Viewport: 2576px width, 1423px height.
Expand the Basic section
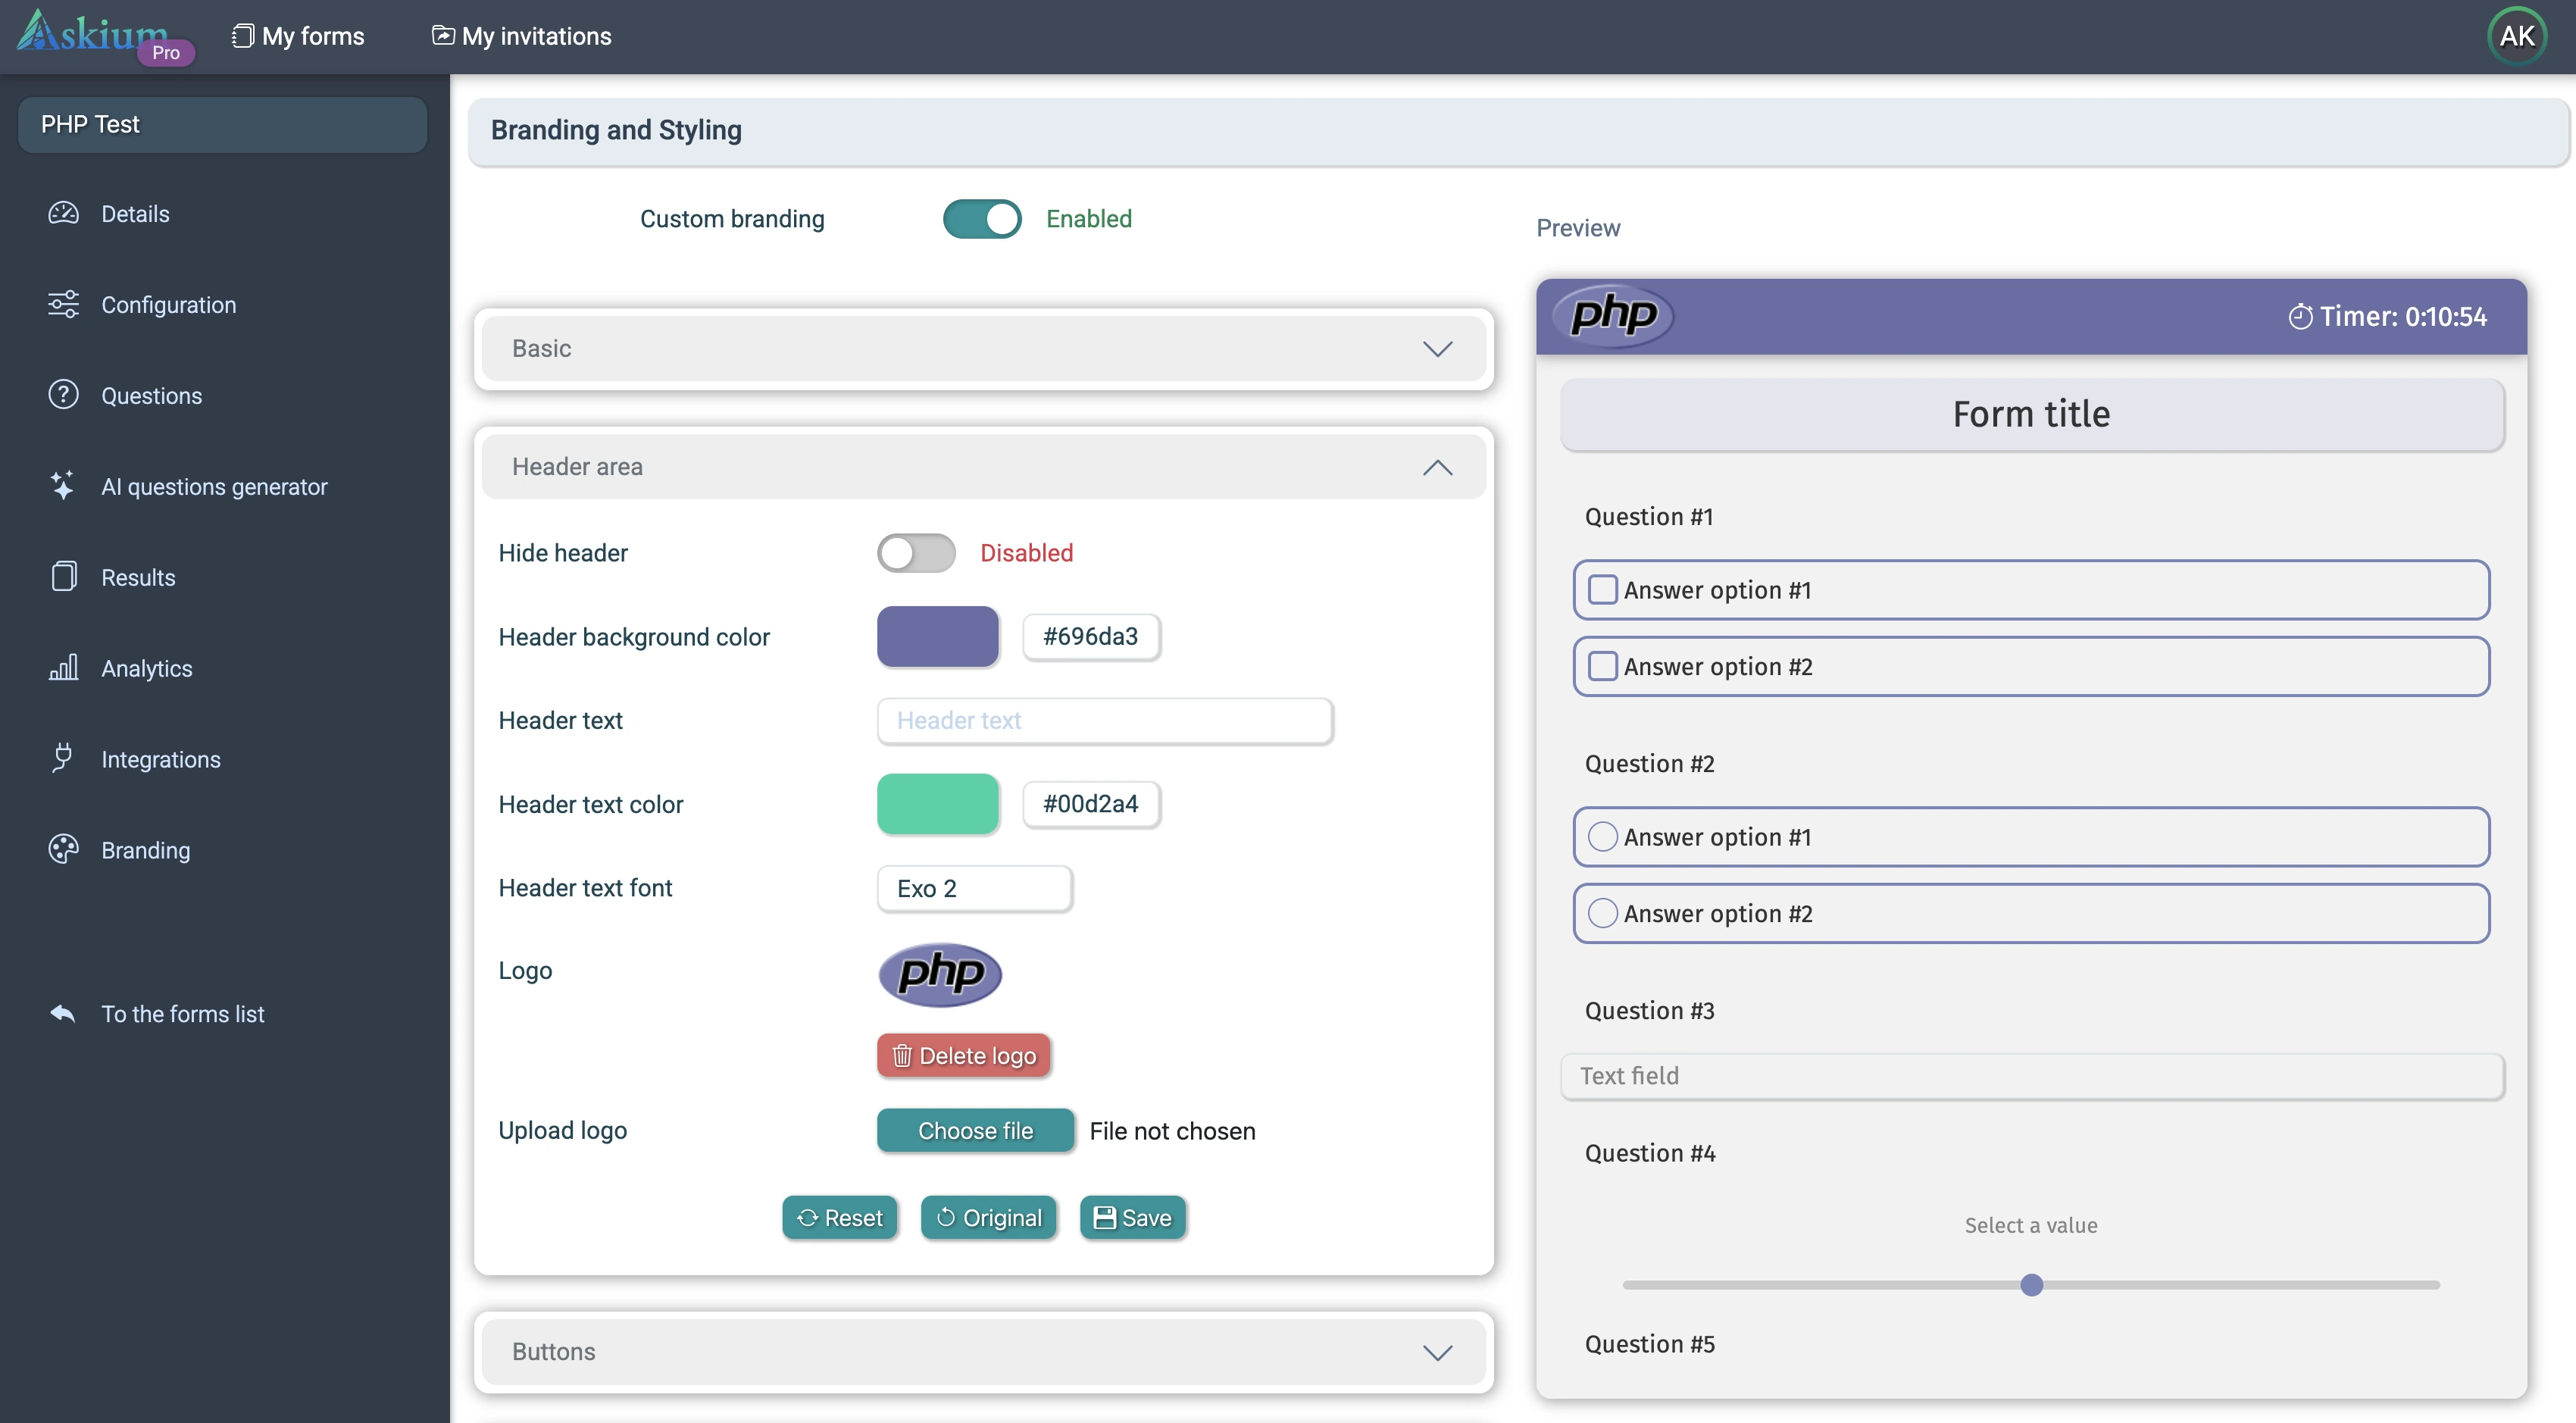coord(983,348)
